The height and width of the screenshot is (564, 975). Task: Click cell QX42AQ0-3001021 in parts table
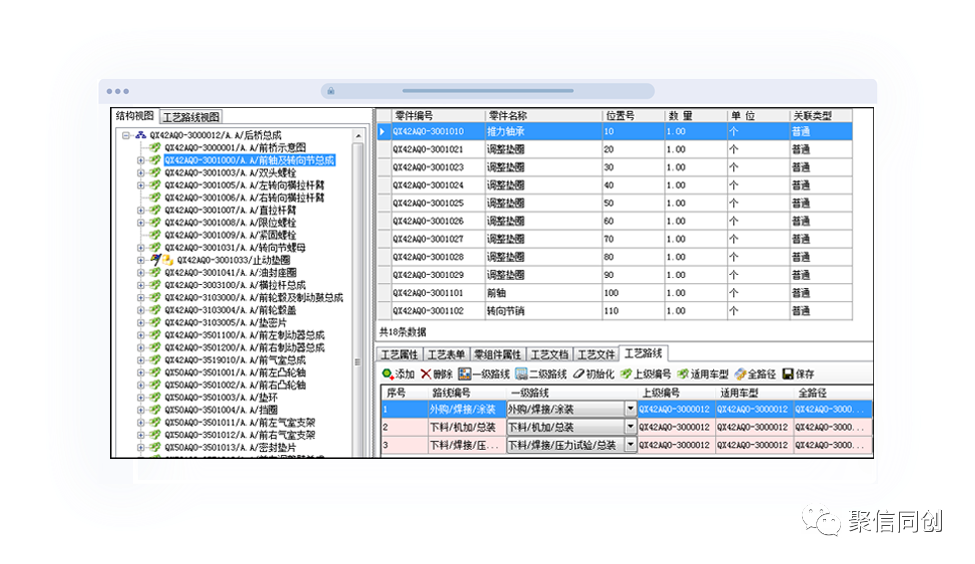(438, 149)
